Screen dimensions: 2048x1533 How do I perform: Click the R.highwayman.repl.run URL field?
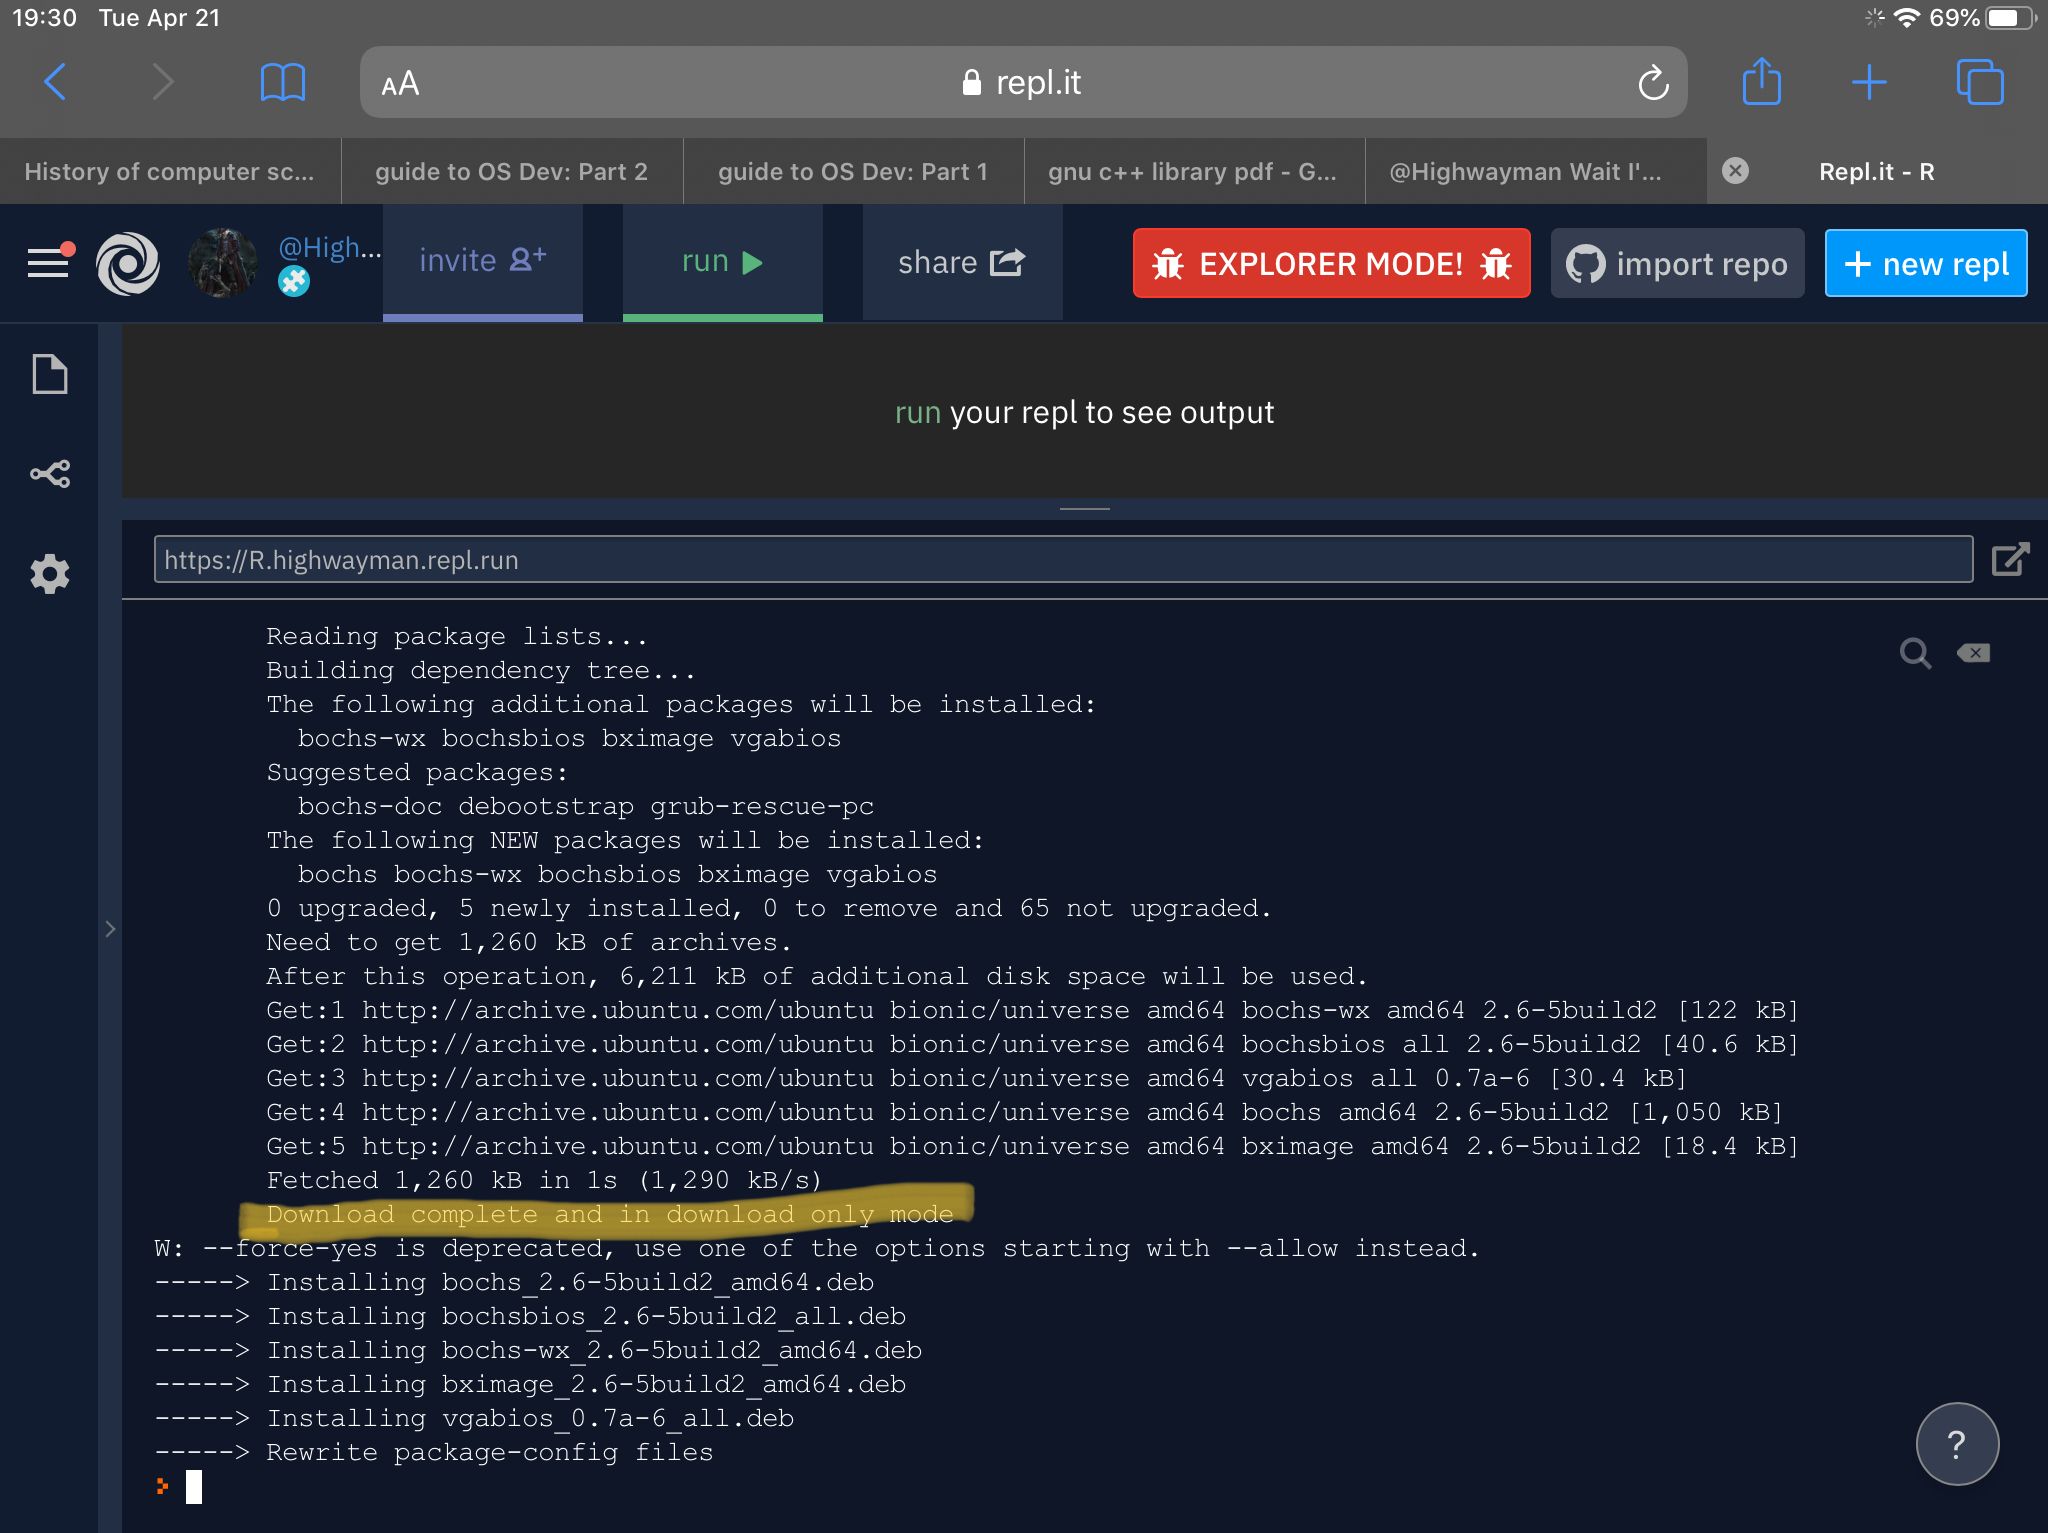pos(1063,559)
